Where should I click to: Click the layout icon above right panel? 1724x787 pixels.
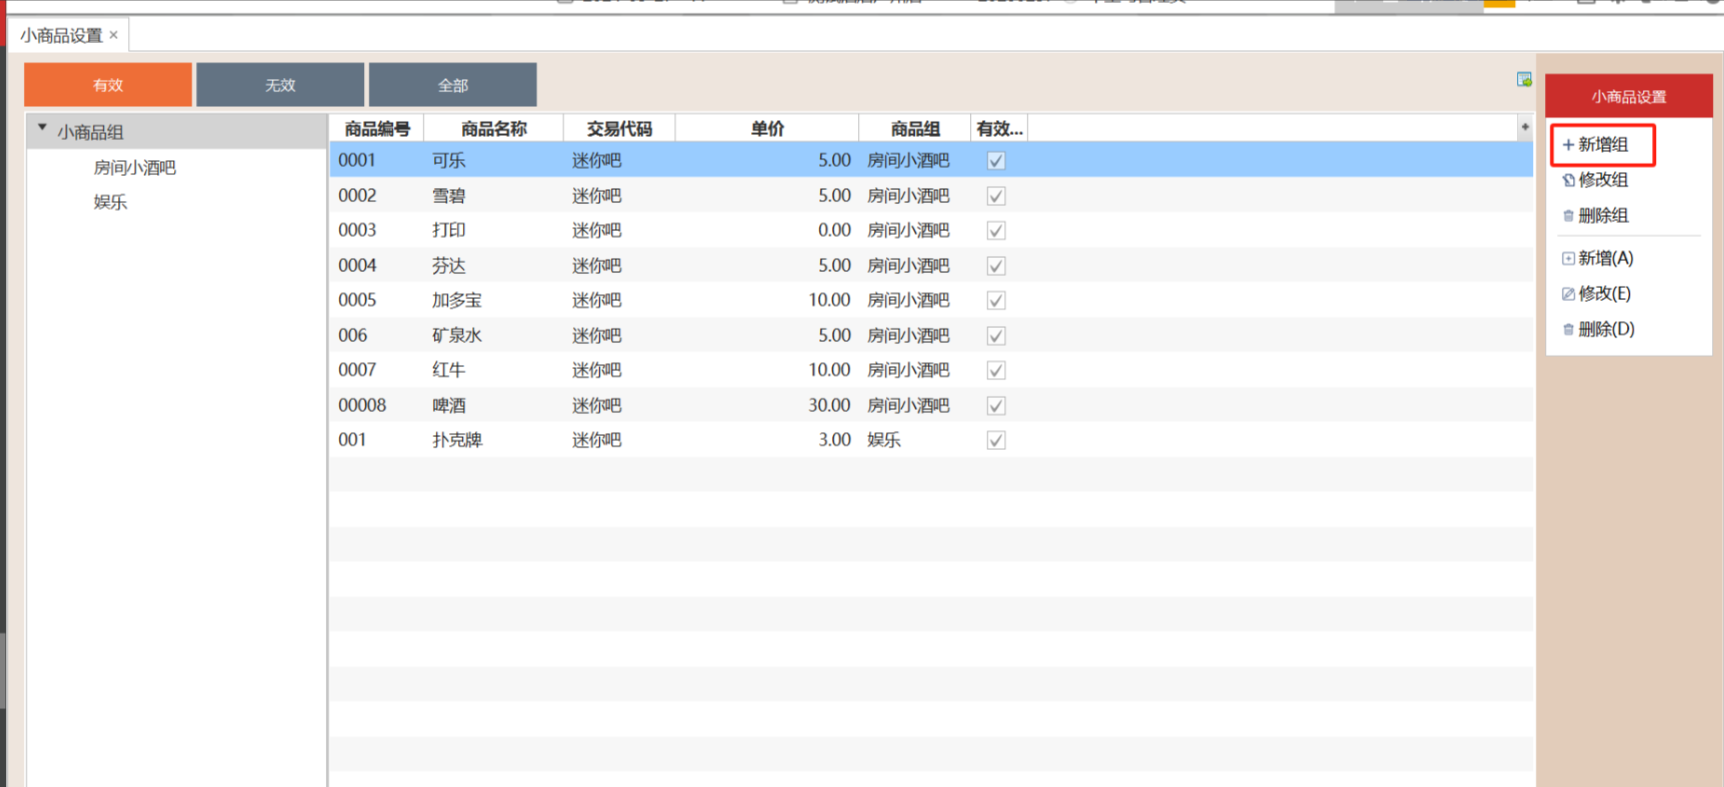click(x=1524, y=80)
